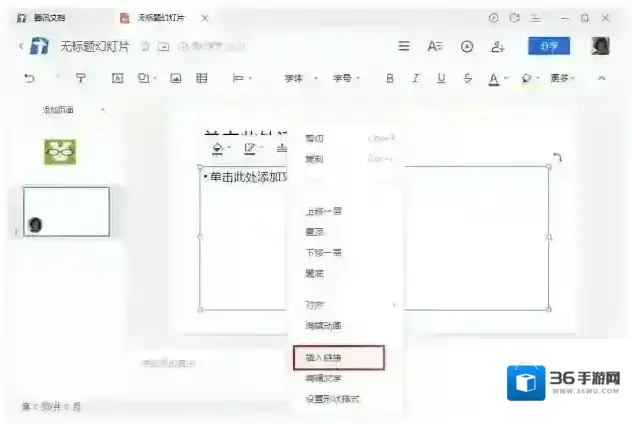
Task: Click the highlight color marker icon
Action: (x=526, y=79)
